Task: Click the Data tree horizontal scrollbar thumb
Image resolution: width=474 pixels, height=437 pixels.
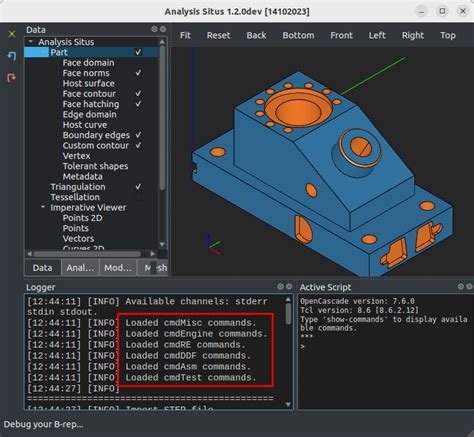Action: [x=87, y=254]
